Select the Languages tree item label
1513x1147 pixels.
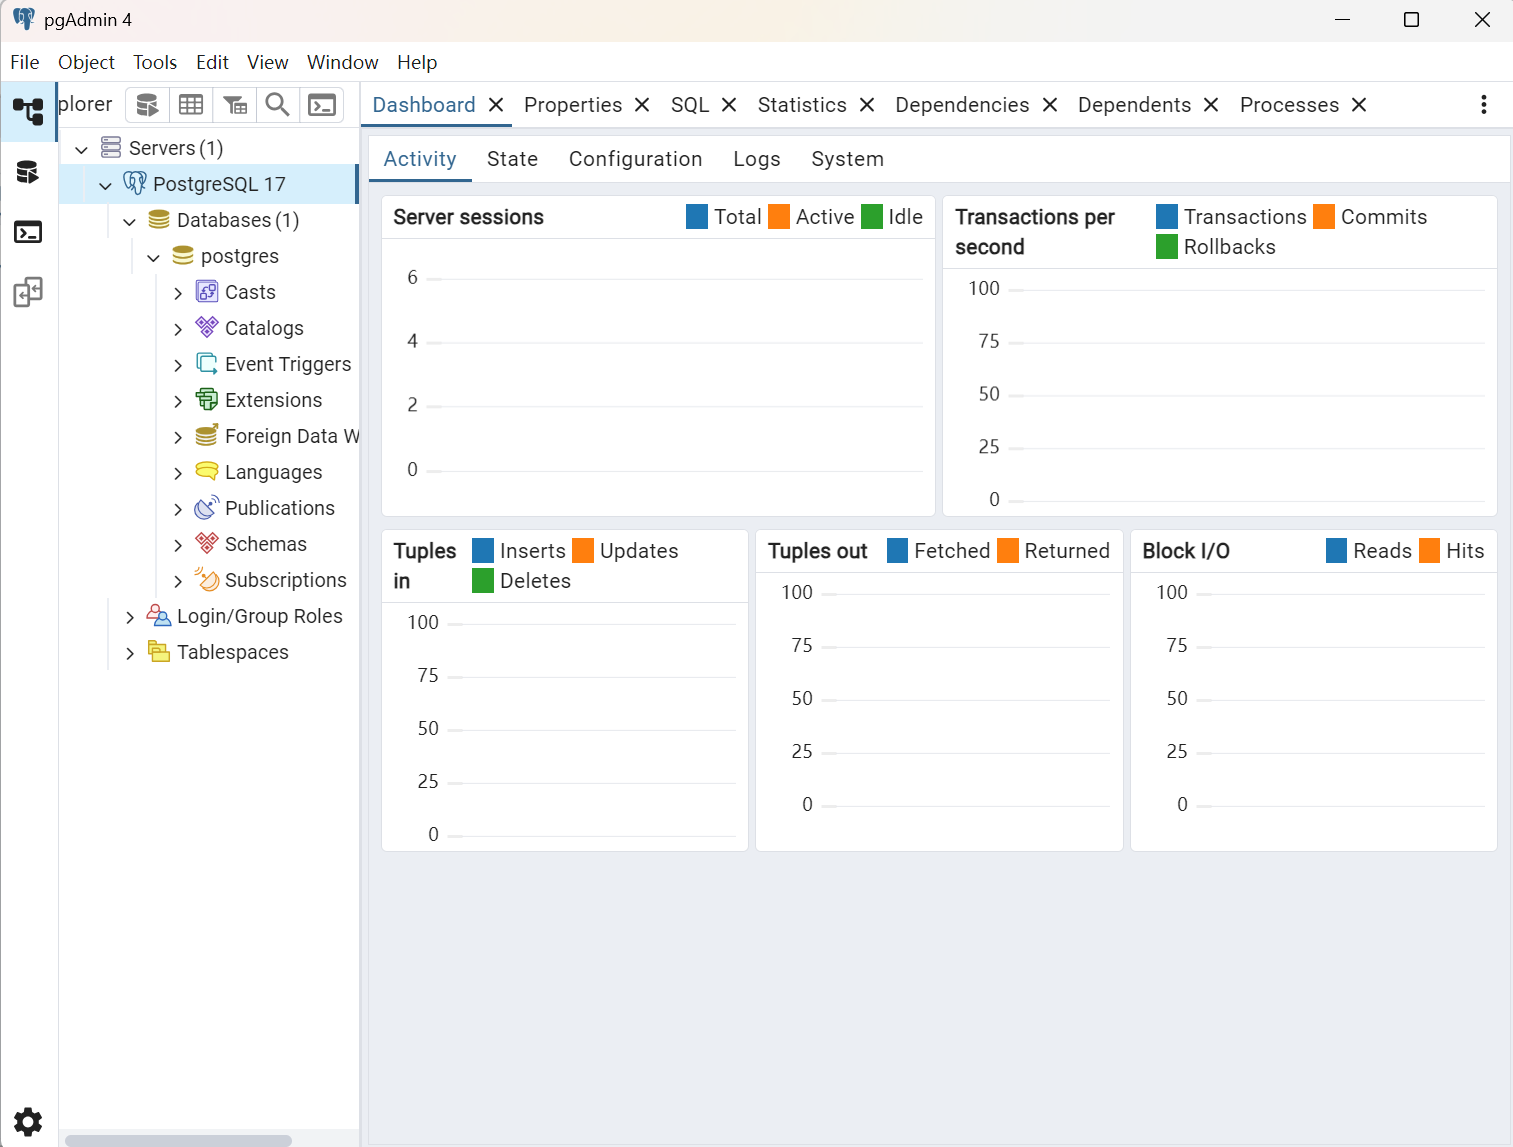(x=274, y=472)
